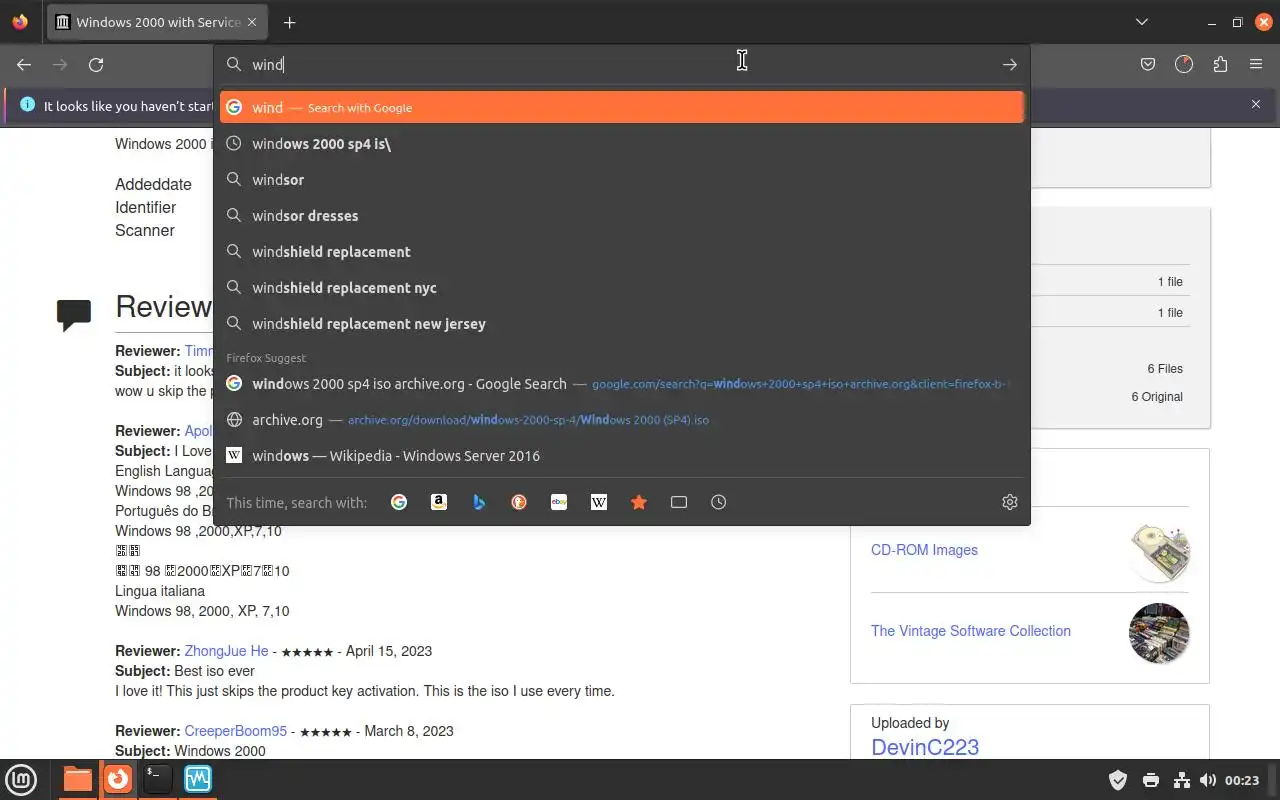The width and height of the screenshot is (1280, 800).
Task: Choose 'windshield replacement' suggestion
Action: 622,251
